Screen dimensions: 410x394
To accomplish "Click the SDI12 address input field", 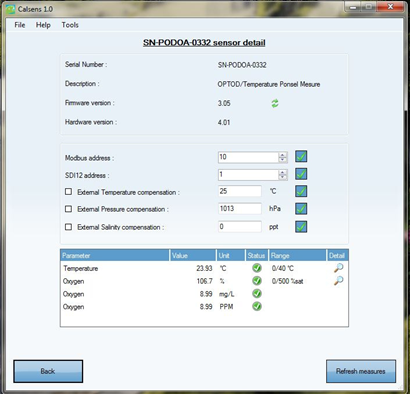I will [x=248, y=175].
